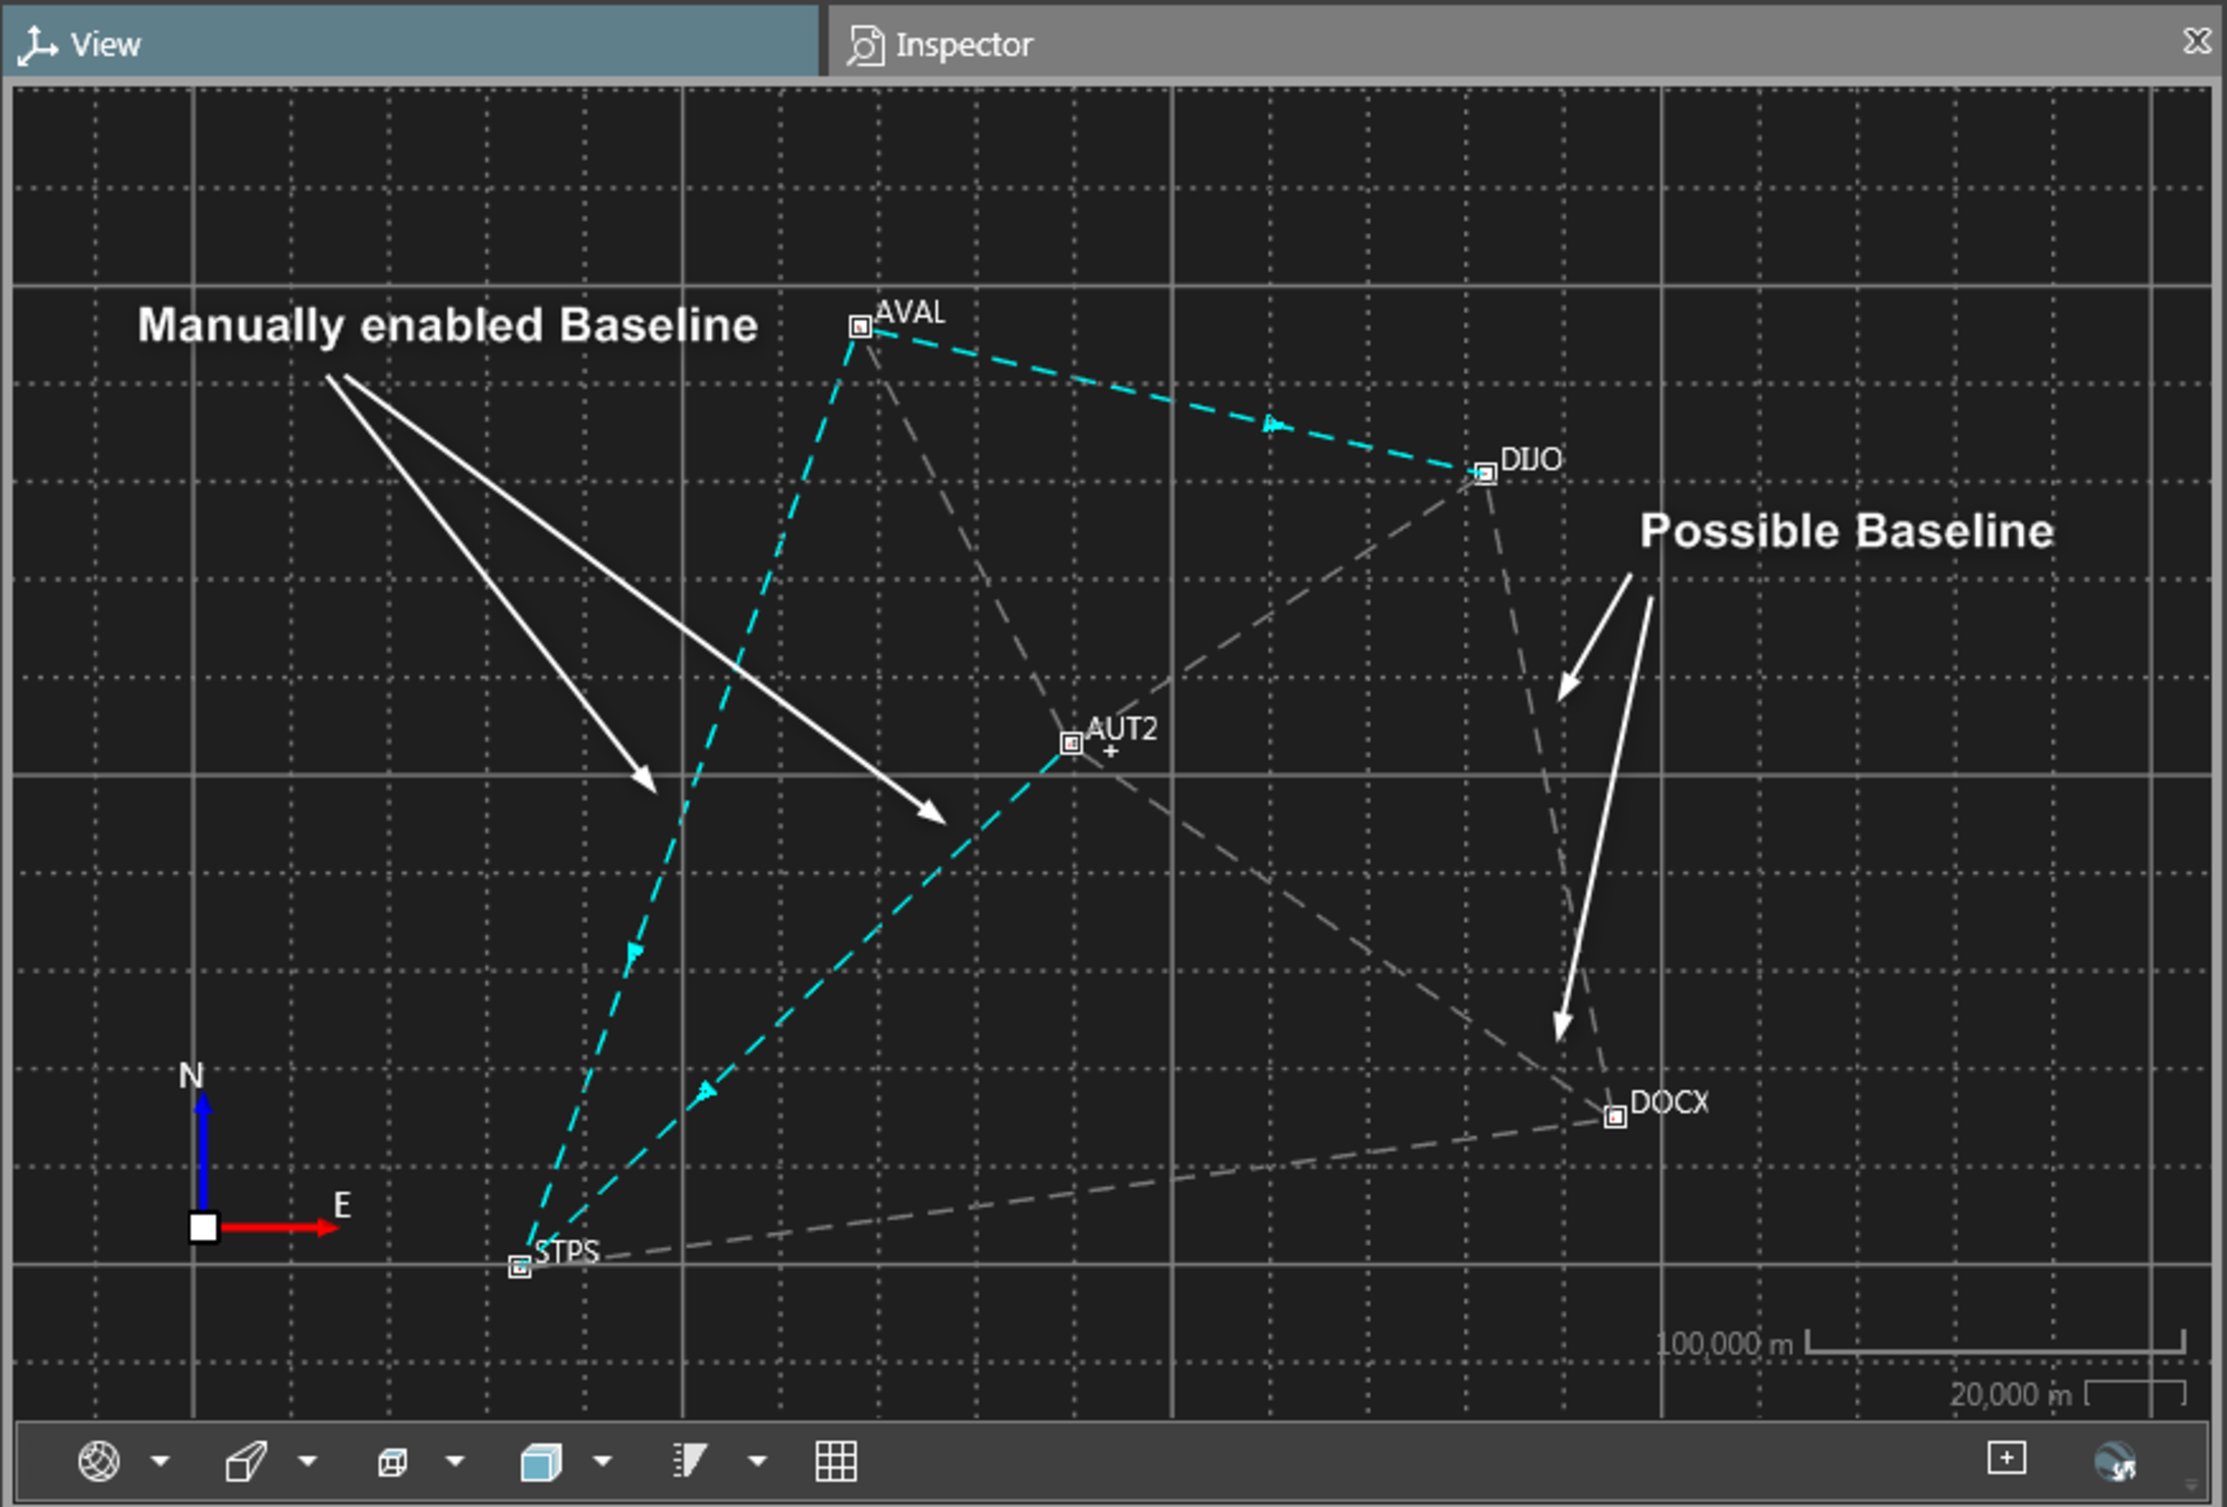Click the white origin square of axis gizmo
Image resolution: width=2227 pixels, height=1507 pixels.
(x=203, y=1227)
